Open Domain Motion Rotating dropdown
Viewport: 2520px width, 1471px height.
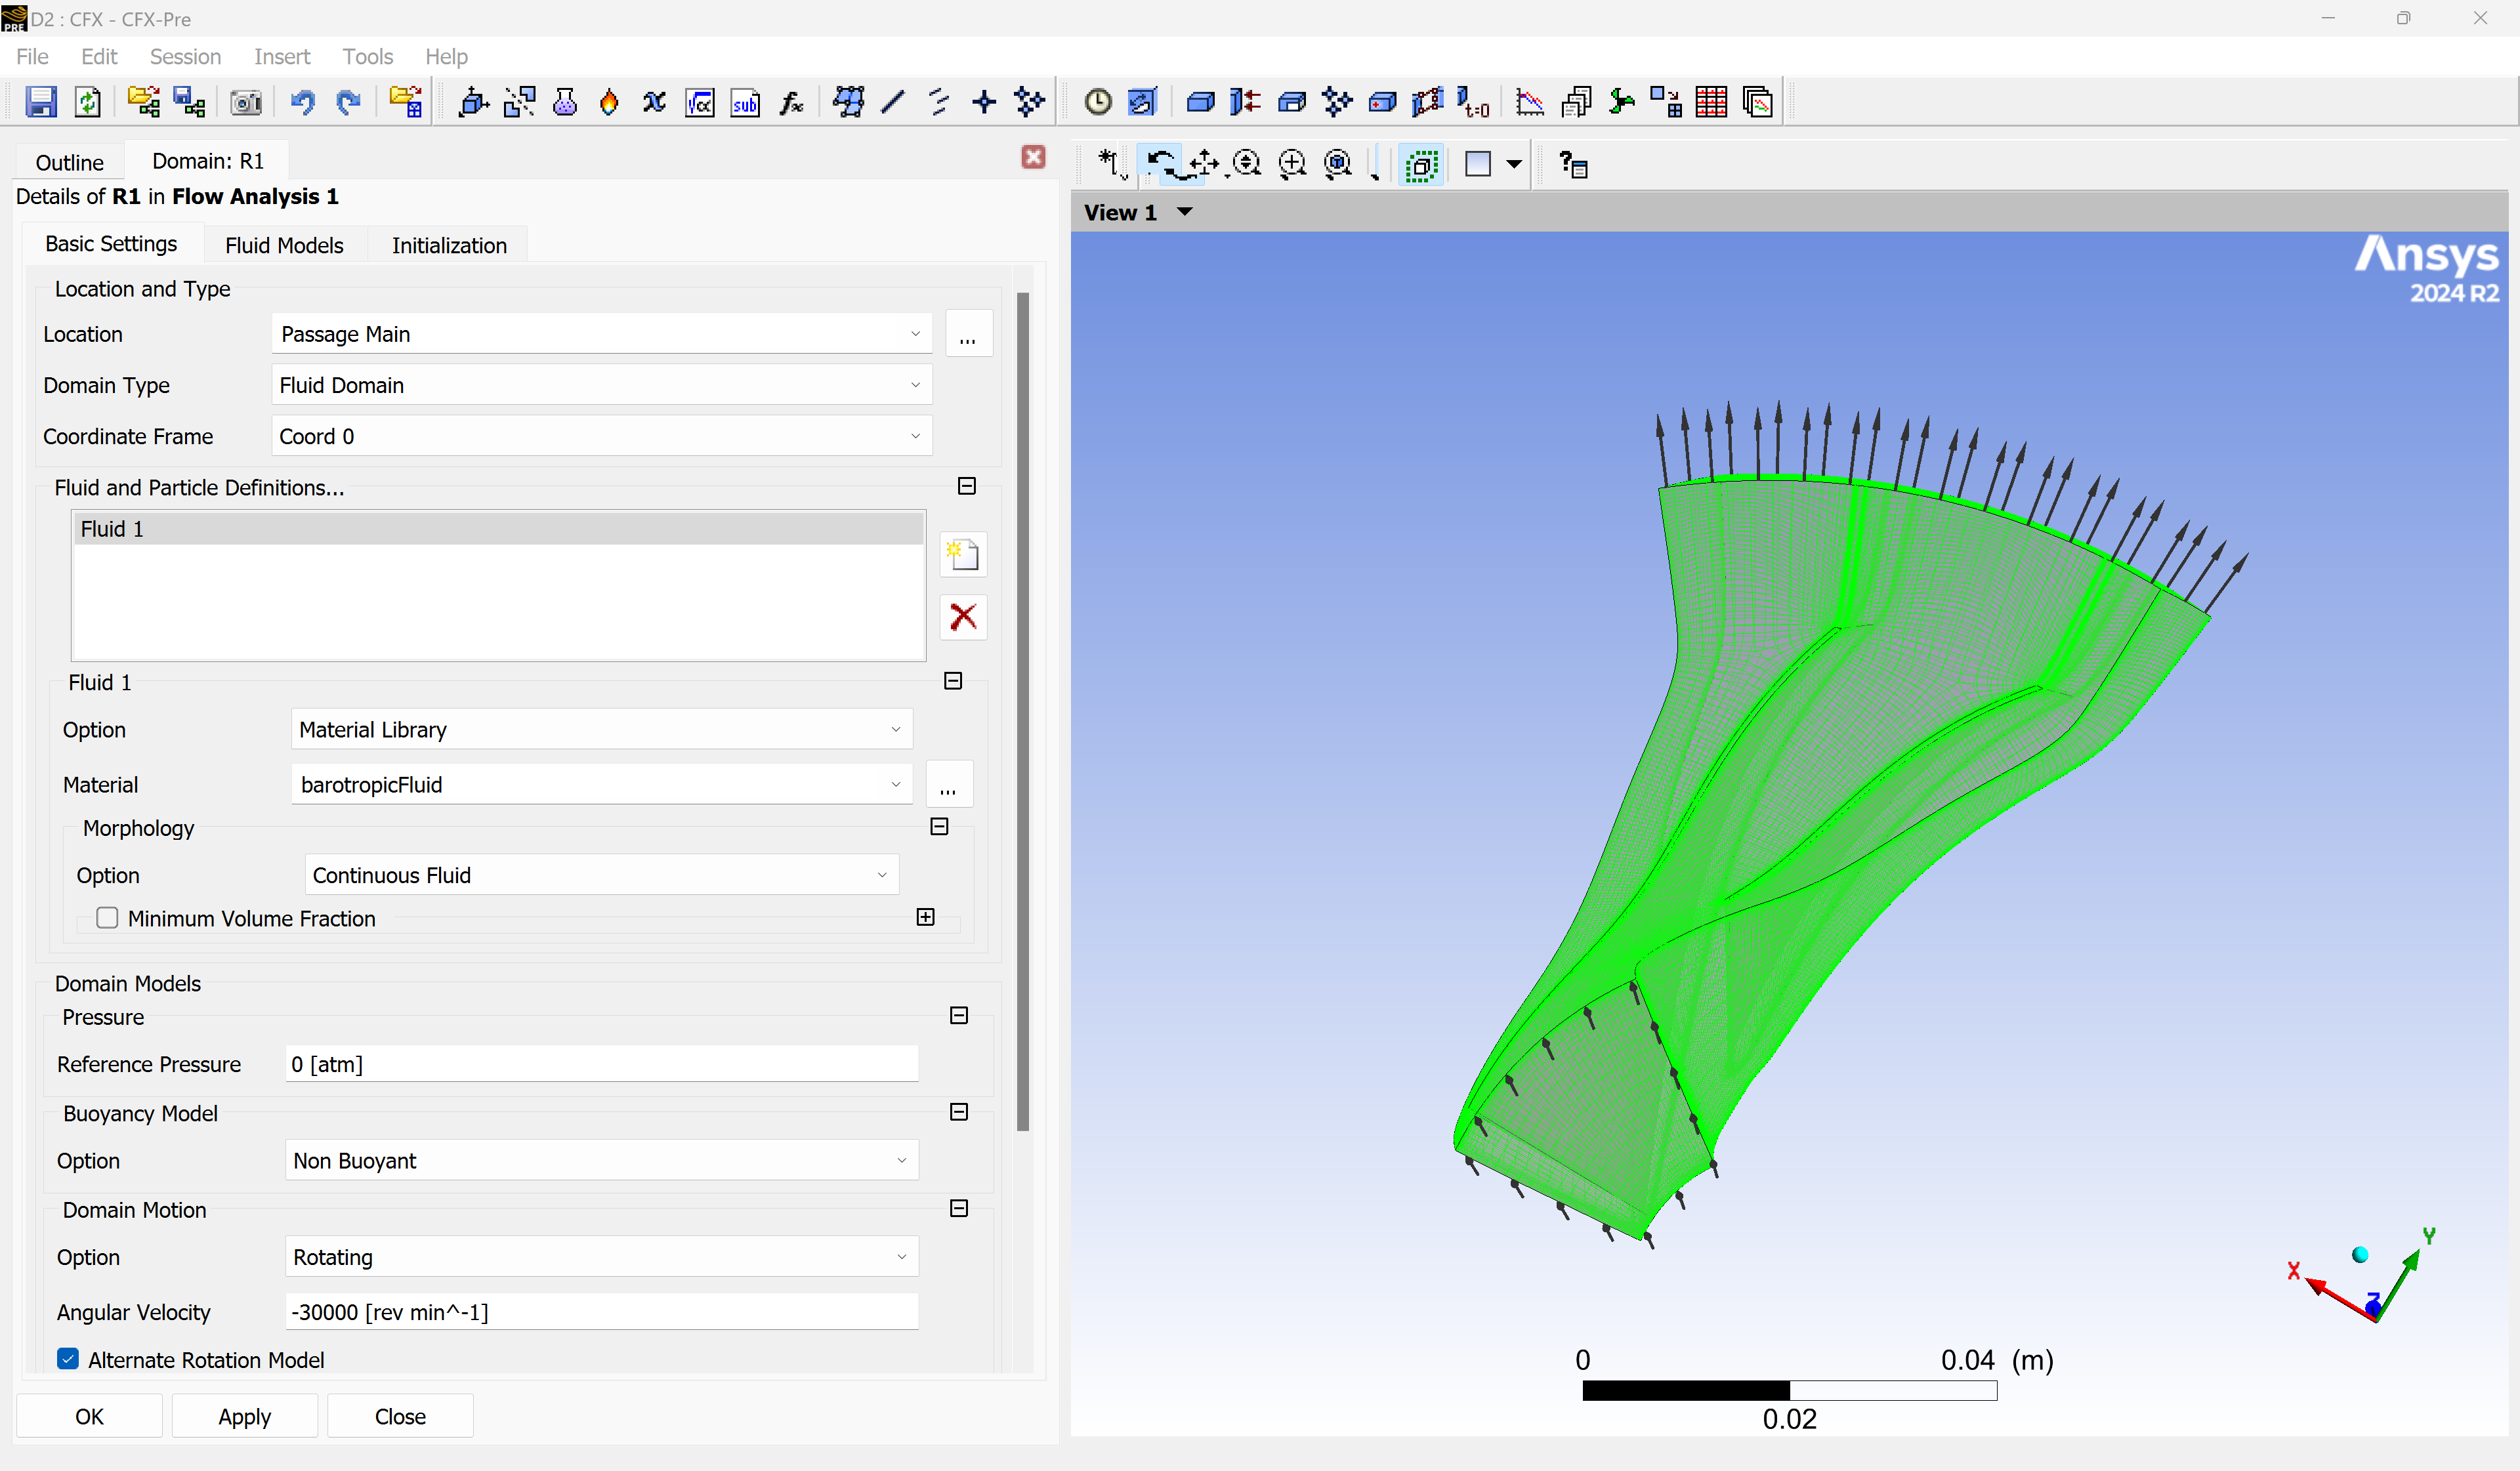click(x=601, y=1257)
